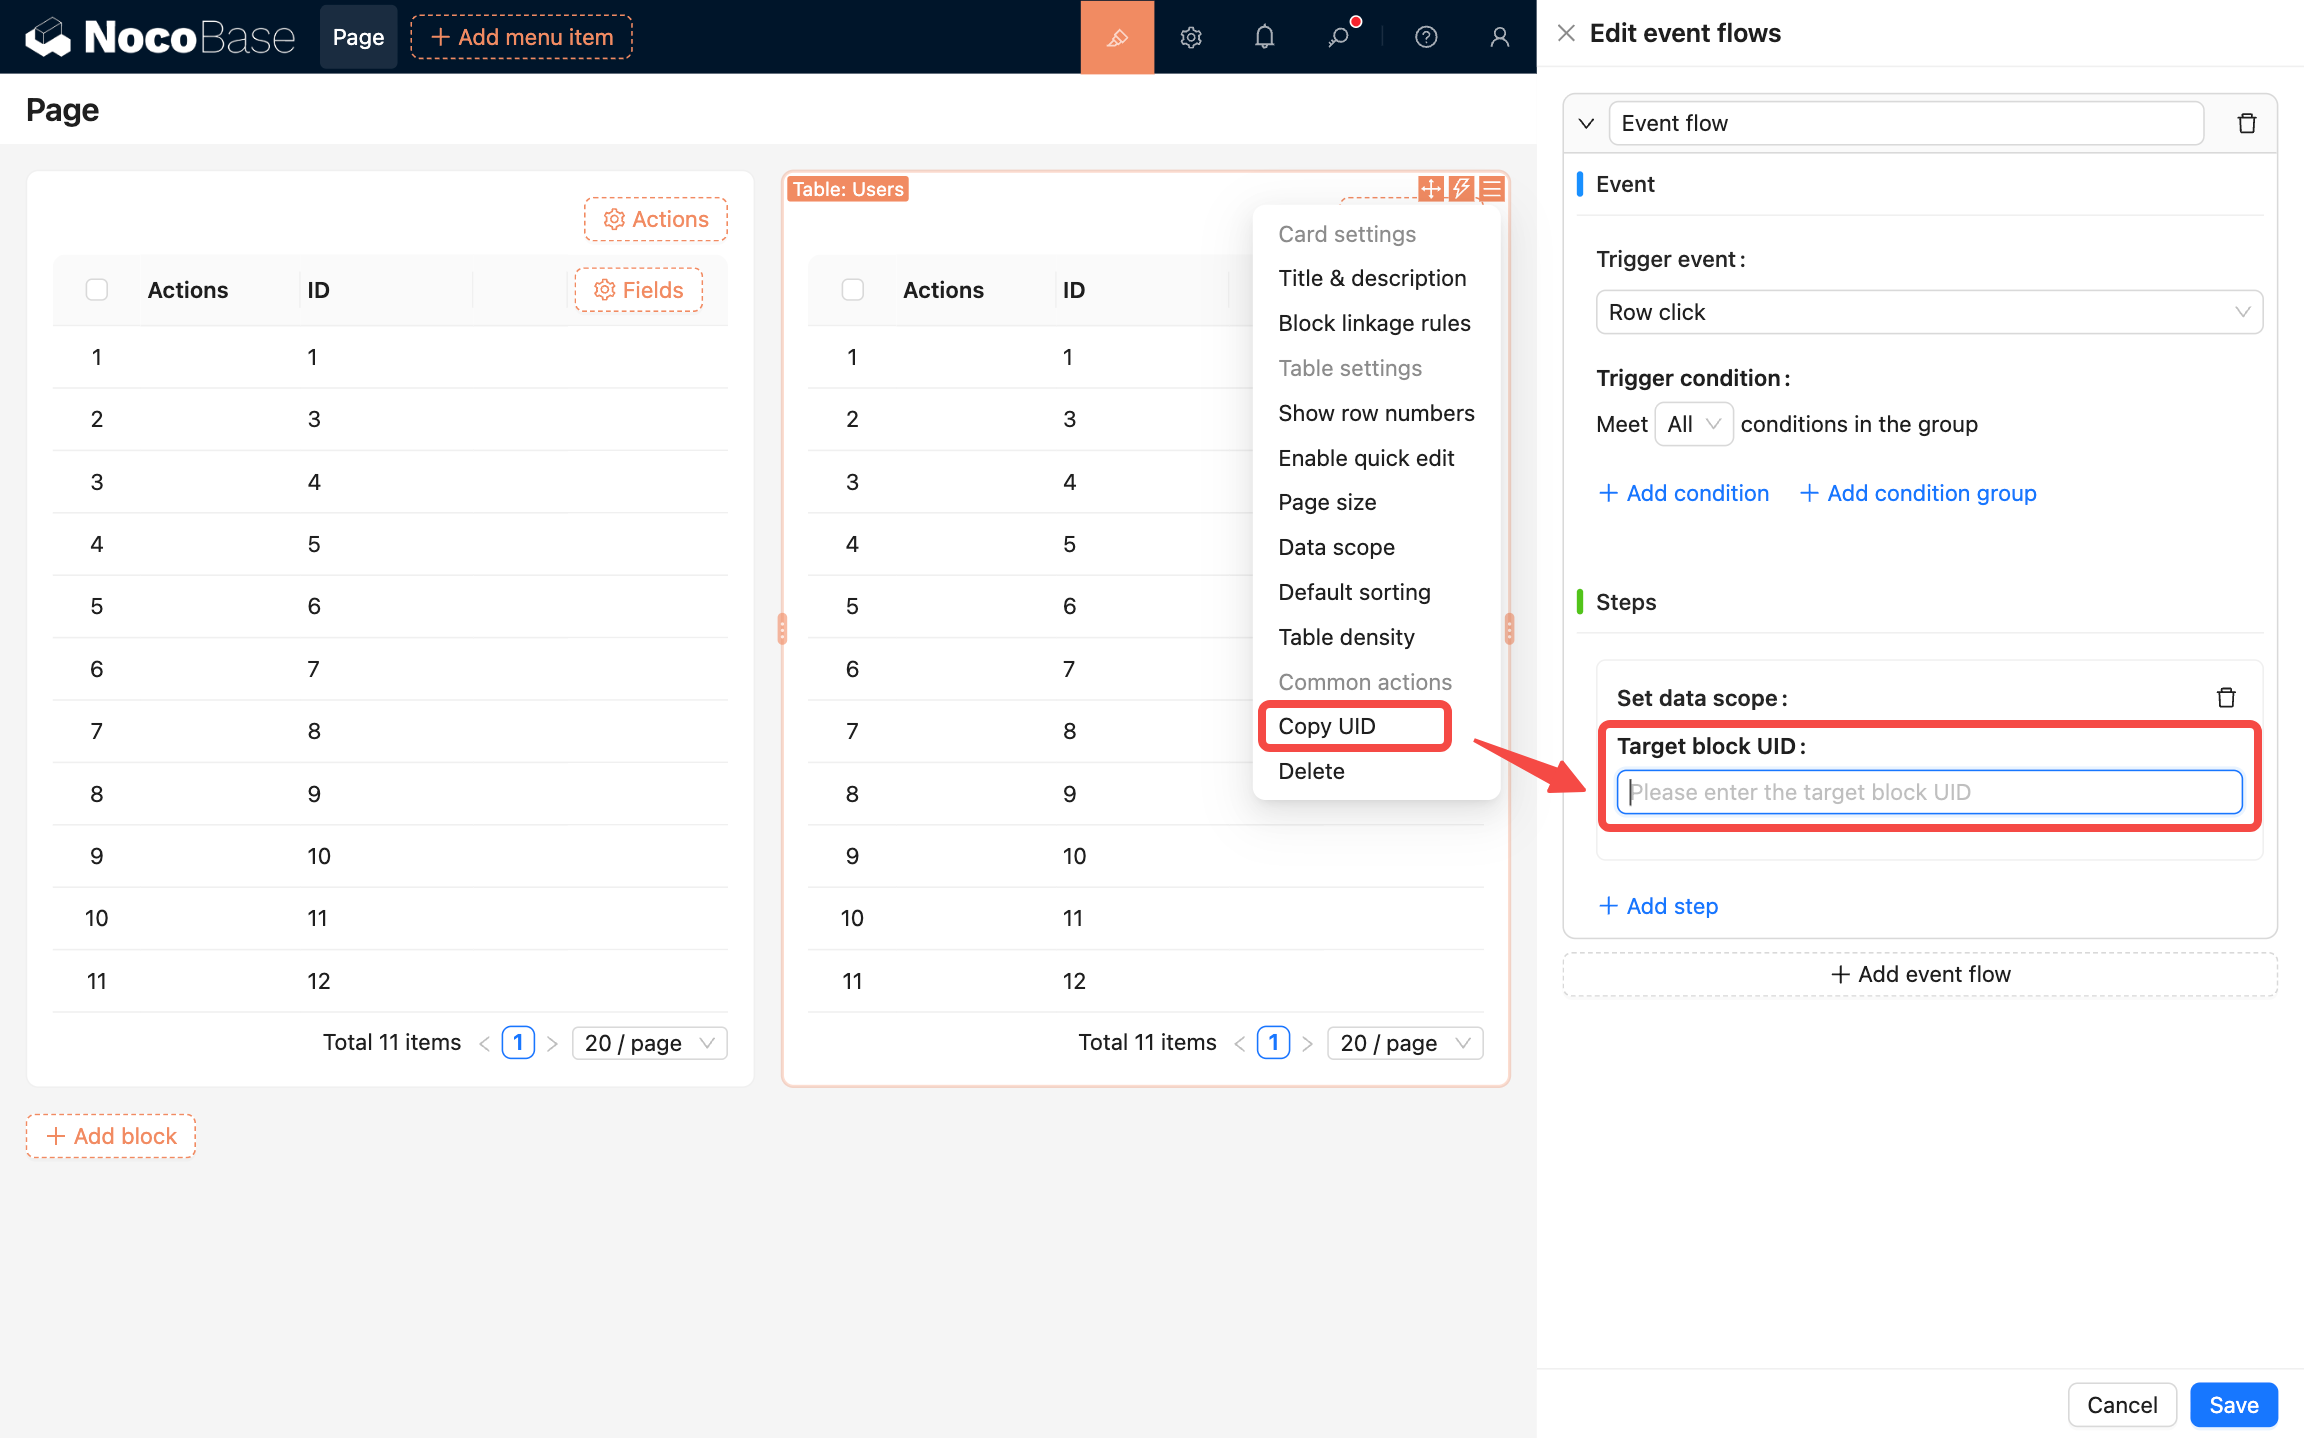
Task: Check the select-all checkbox in Users table header
Action: pos(852,290)
